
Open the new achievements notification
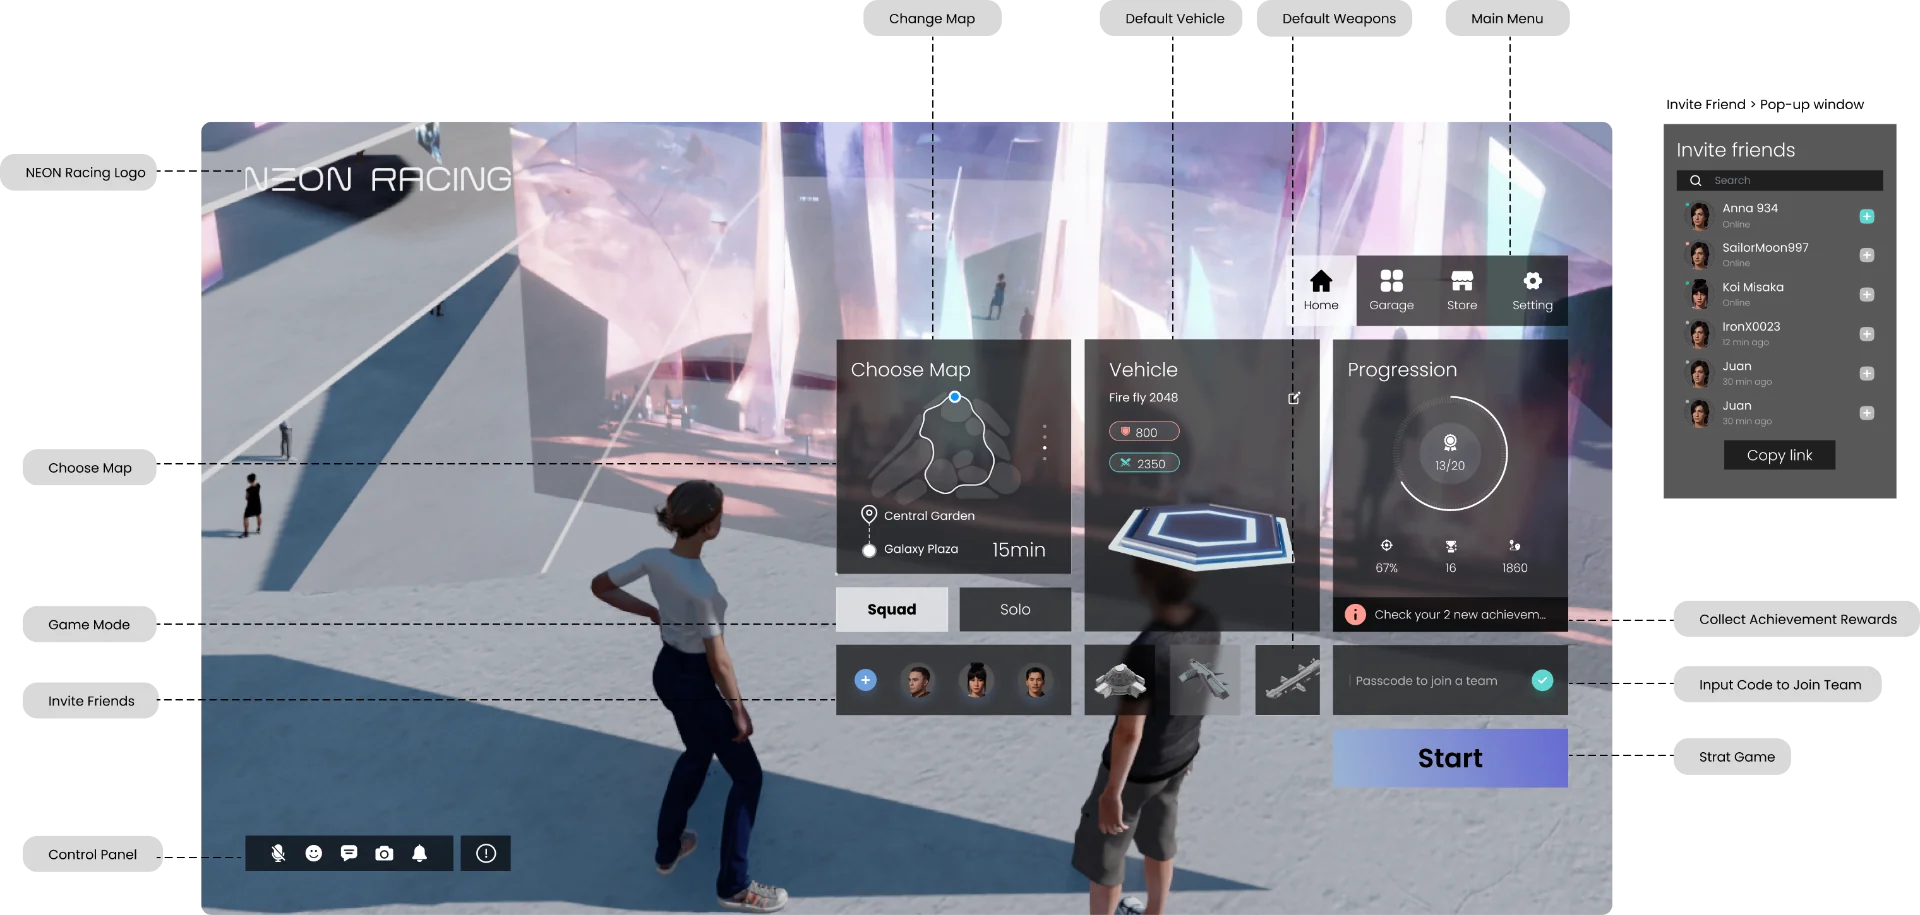pyautogui.click(x=1450, y=614)
